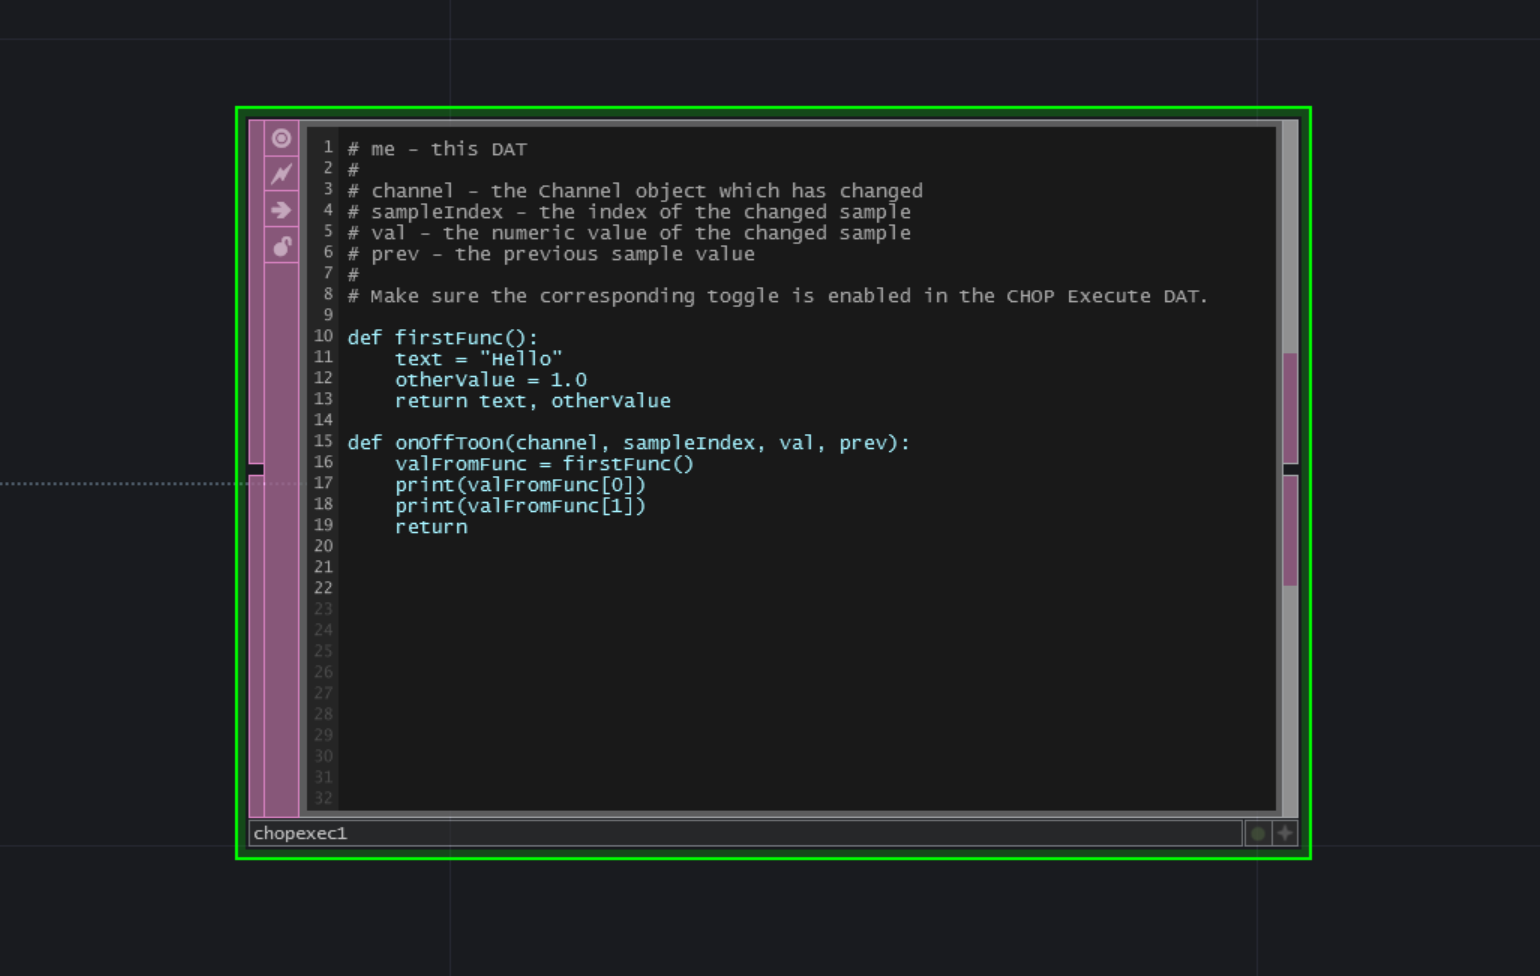Screen dimensions: 1540x976
Task: Enable the Bypass arrow flag
Action: pos(281,210)
